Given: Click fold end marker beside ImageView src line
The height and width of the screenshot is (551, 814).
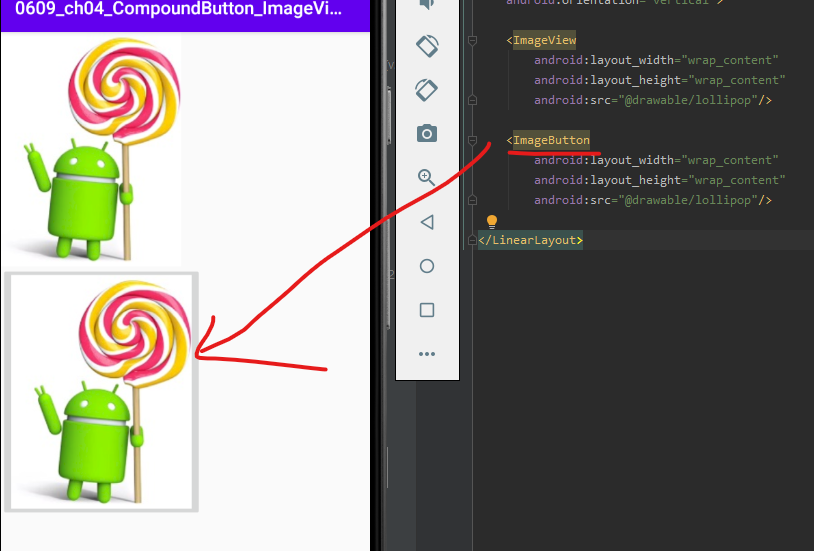Looking at the screenshot, I should click(472, 100).
